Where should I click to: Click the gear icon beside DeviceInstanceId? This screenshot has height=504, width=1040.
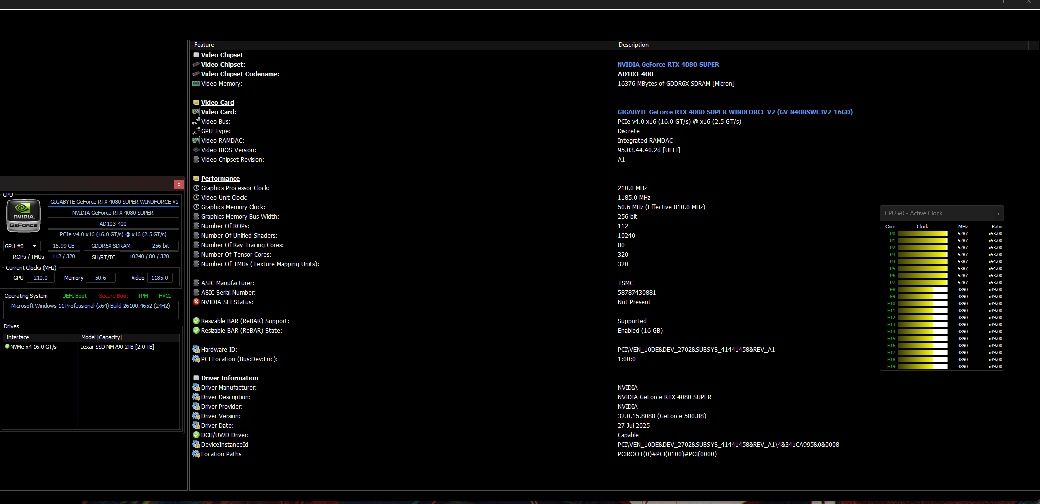196,444
